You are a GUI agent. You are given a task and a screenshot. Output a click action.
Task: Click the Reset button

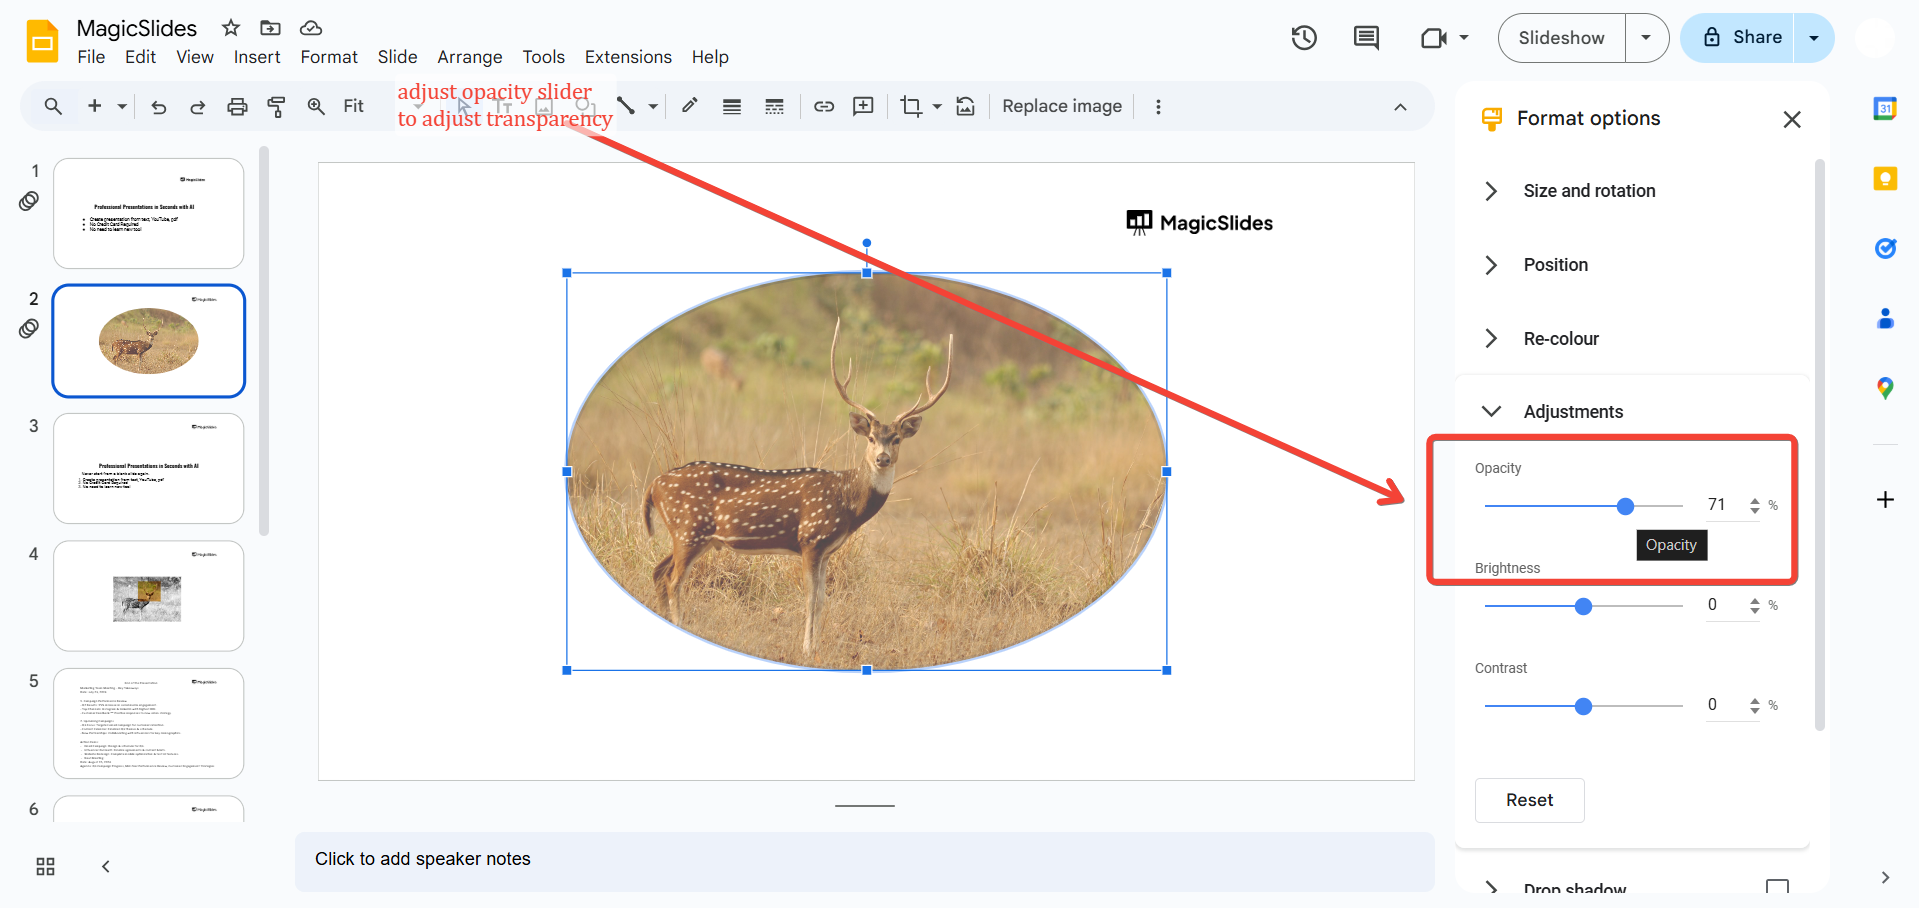pos(1529,800)
